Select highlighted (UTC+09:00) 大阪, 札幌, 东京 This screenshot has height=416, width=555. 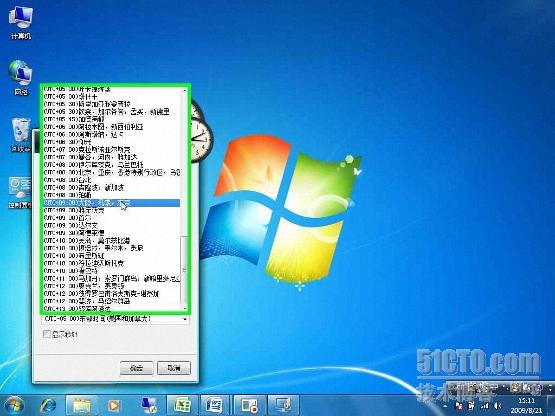(112, 203)
